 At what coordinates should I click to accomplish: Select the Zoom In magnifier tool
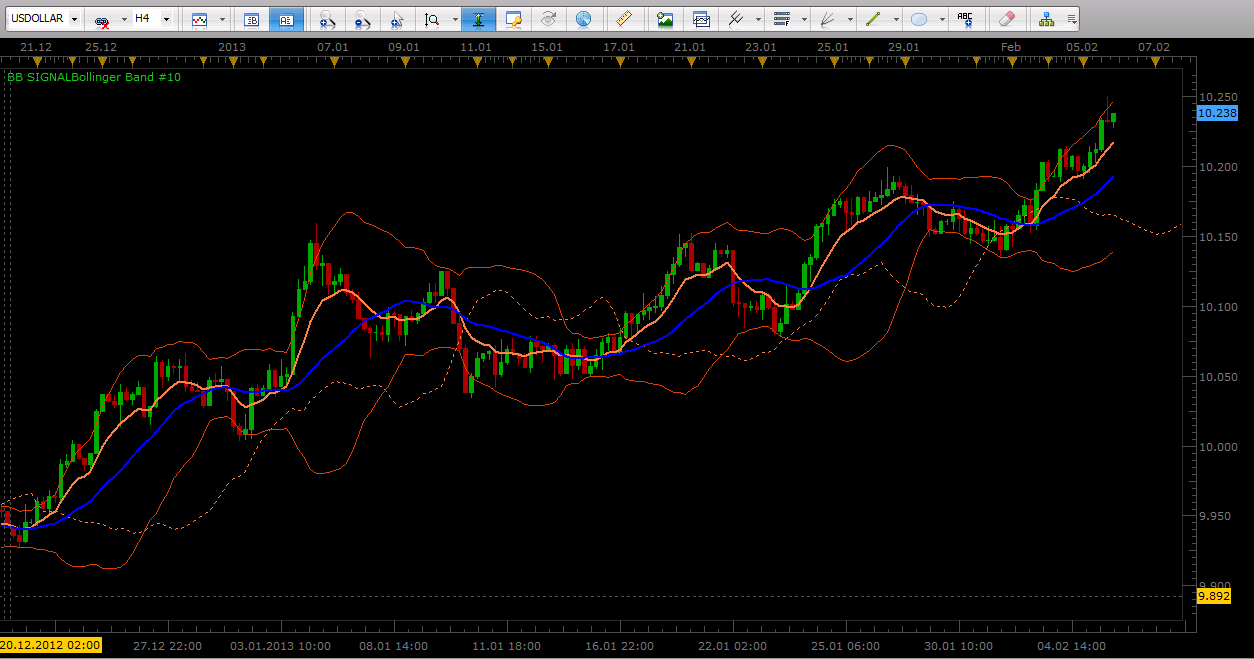(x=326, y=18)
